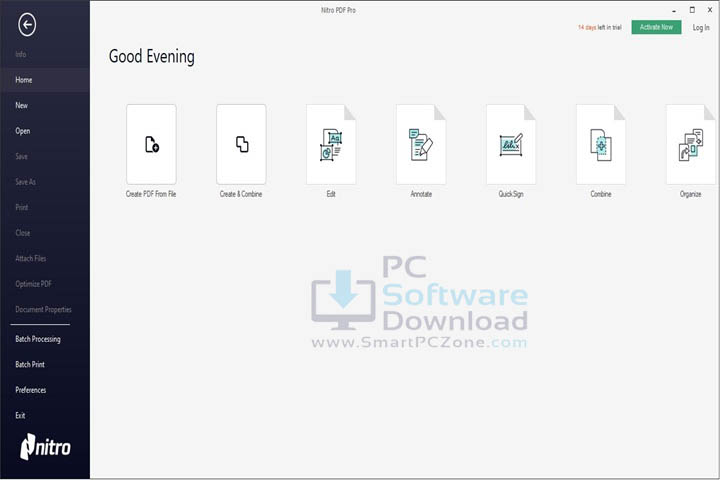Click the '14 days left in trial' text
This screenshot has width=720, height=480.
[599, 28]
